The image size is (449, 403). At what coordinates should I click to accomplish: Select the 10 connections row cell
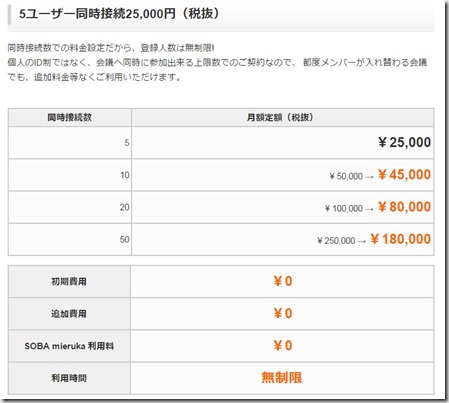pos(70,175)
